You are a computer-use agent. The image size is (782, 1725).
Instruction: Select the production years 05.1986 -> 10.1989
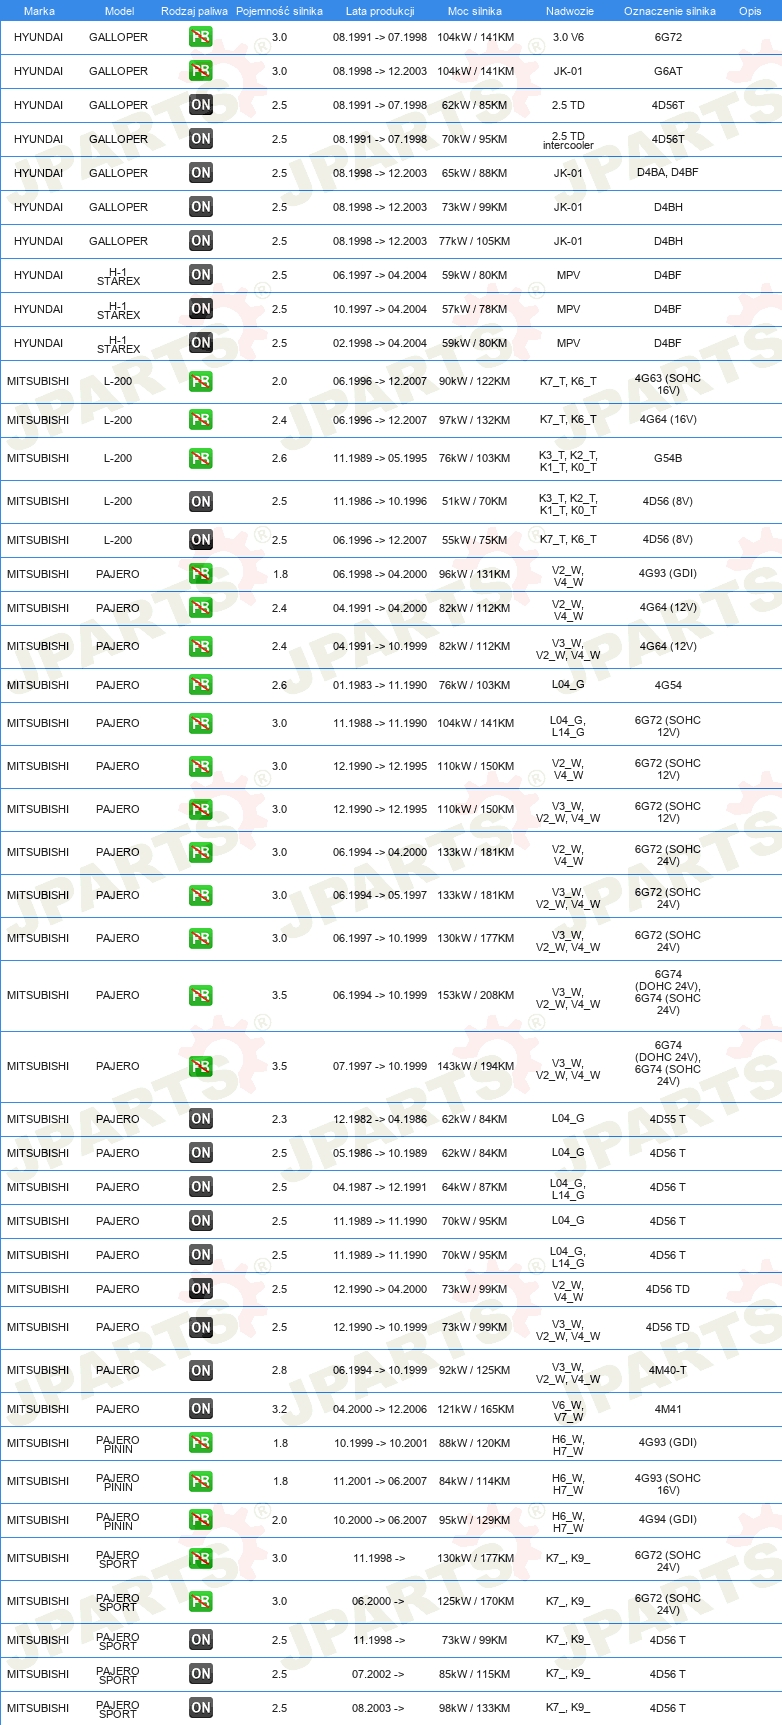coord(380,1153)
